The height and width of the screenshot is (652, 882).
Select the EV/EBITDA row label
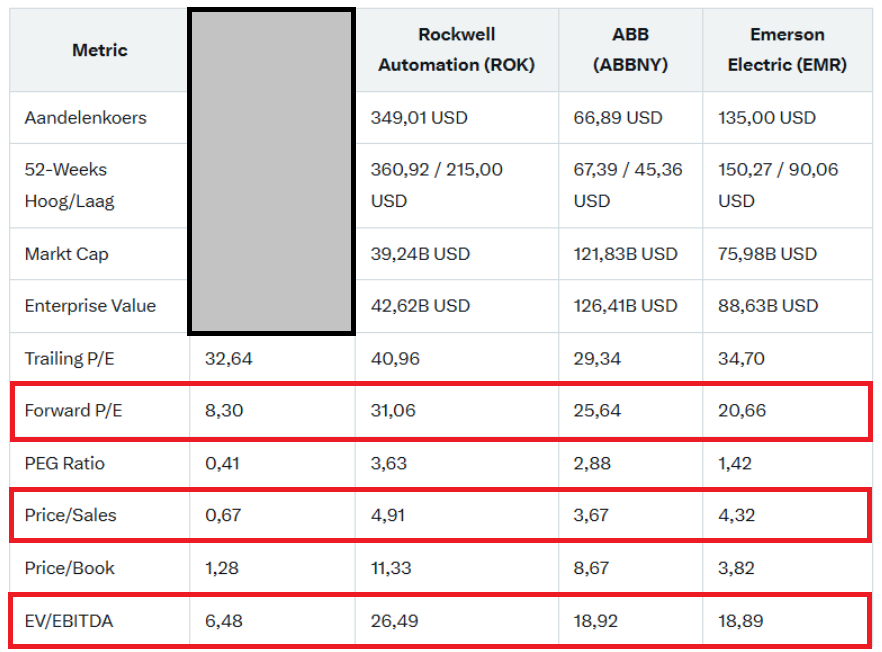click(x=68, y=621)
